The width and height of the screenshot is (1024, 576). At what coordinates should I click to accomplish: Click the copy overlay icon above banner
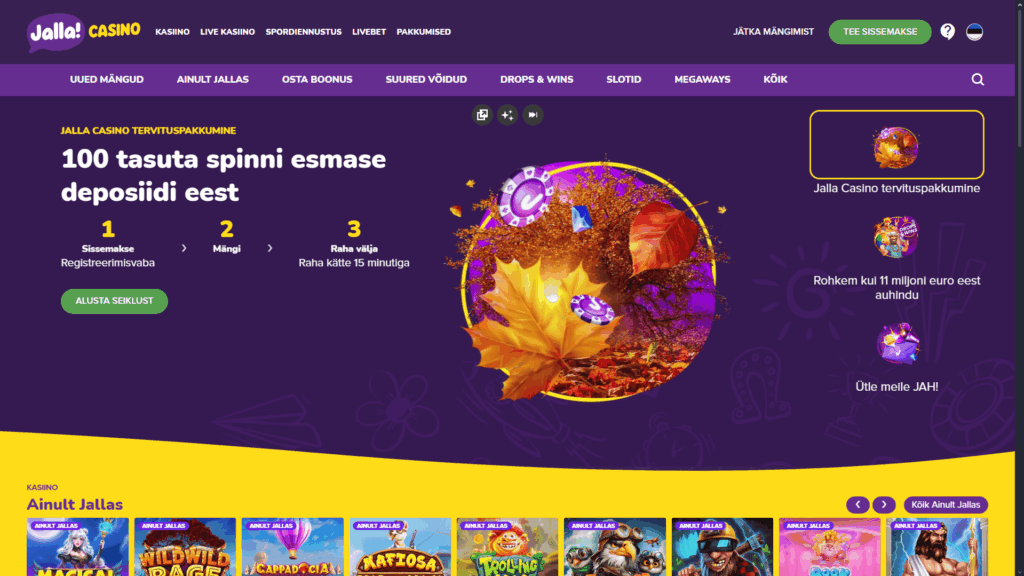482,115
